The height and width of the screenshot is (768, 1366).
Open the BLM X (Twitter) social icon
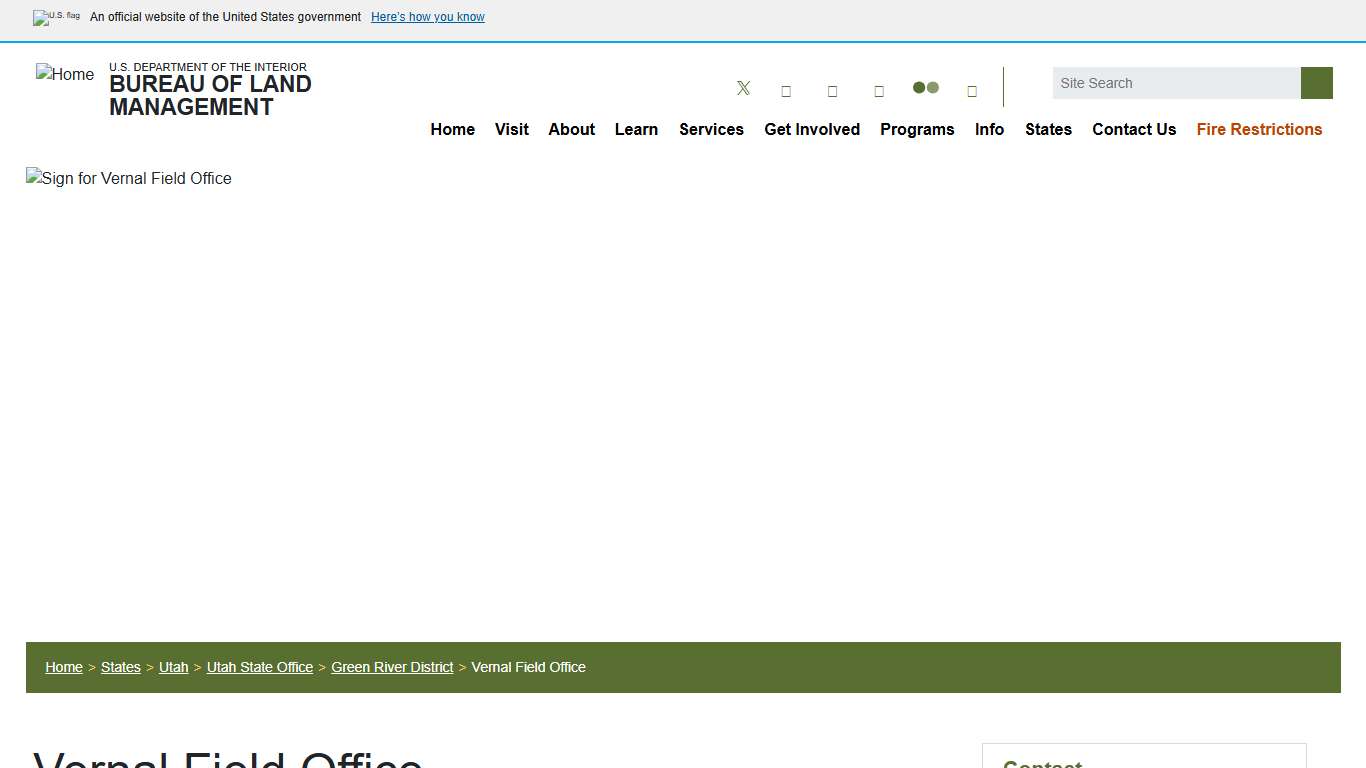pos(743,88)
